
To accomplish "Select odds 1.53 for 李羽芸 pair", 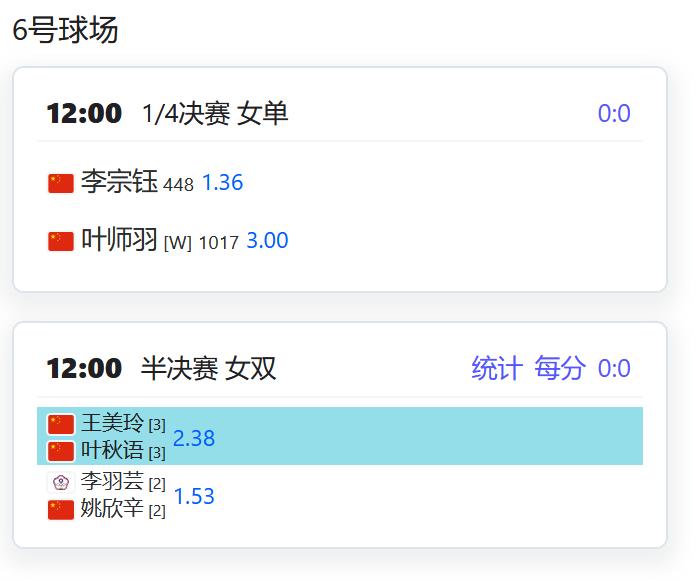I will (194, 496).
